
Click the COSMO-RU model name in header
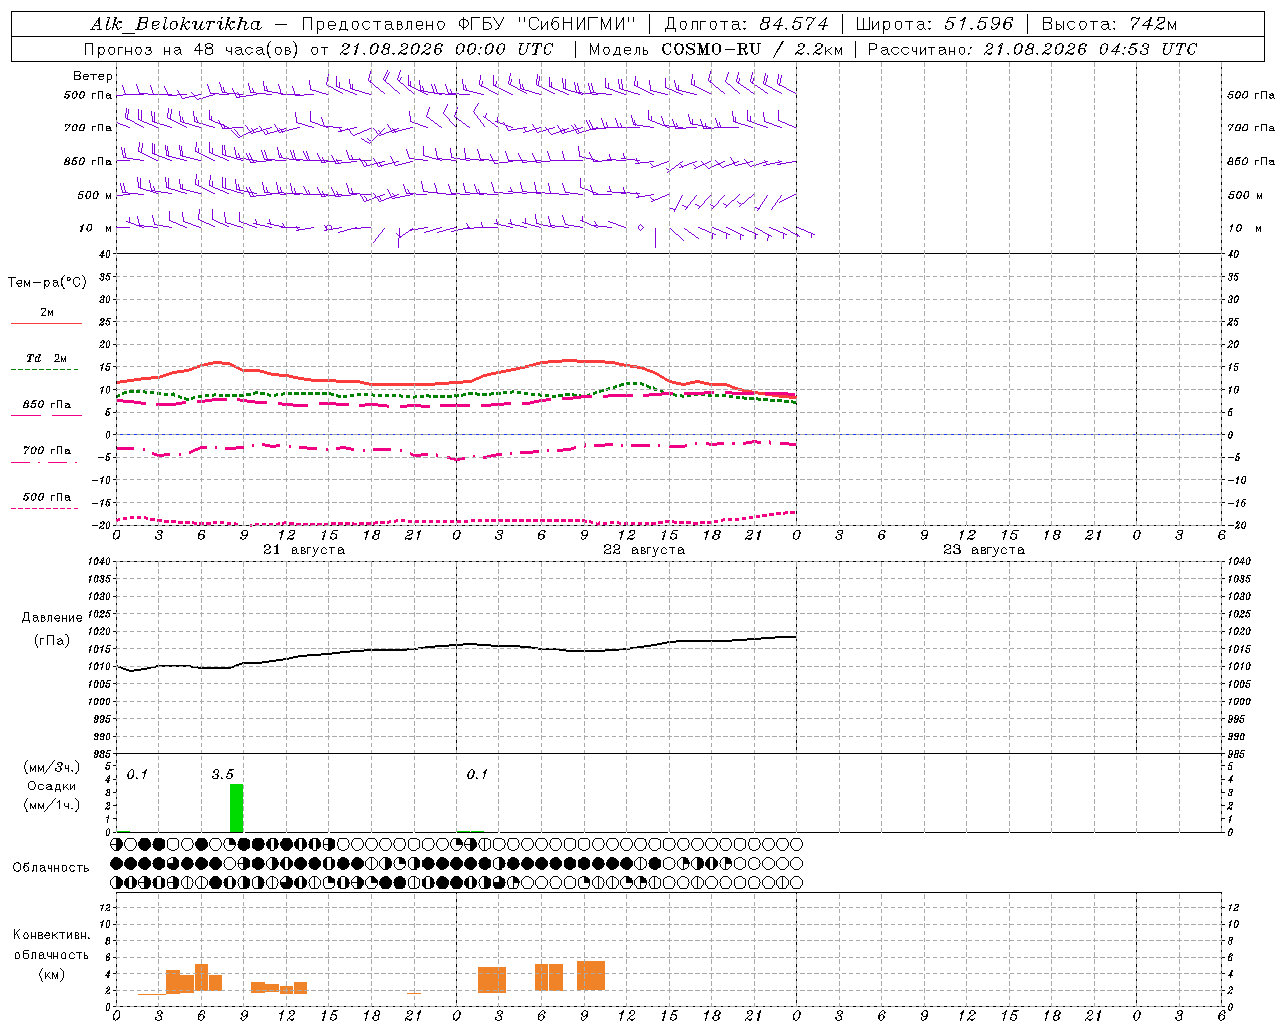711,49
